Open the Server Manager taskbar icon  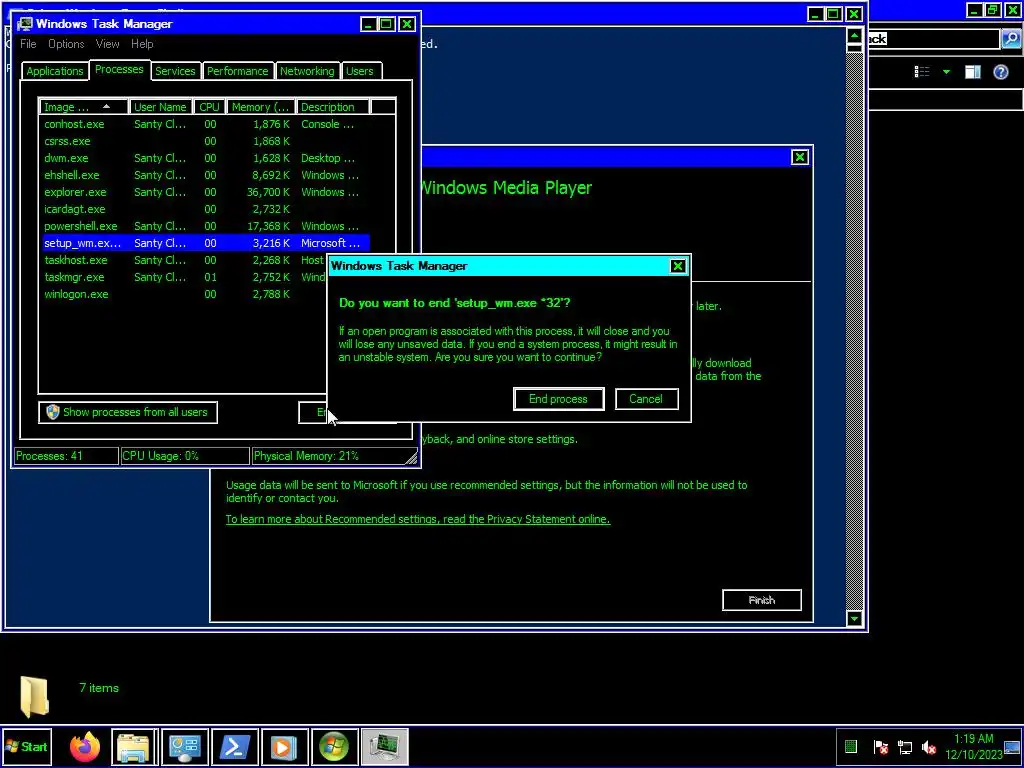point(184,747)
